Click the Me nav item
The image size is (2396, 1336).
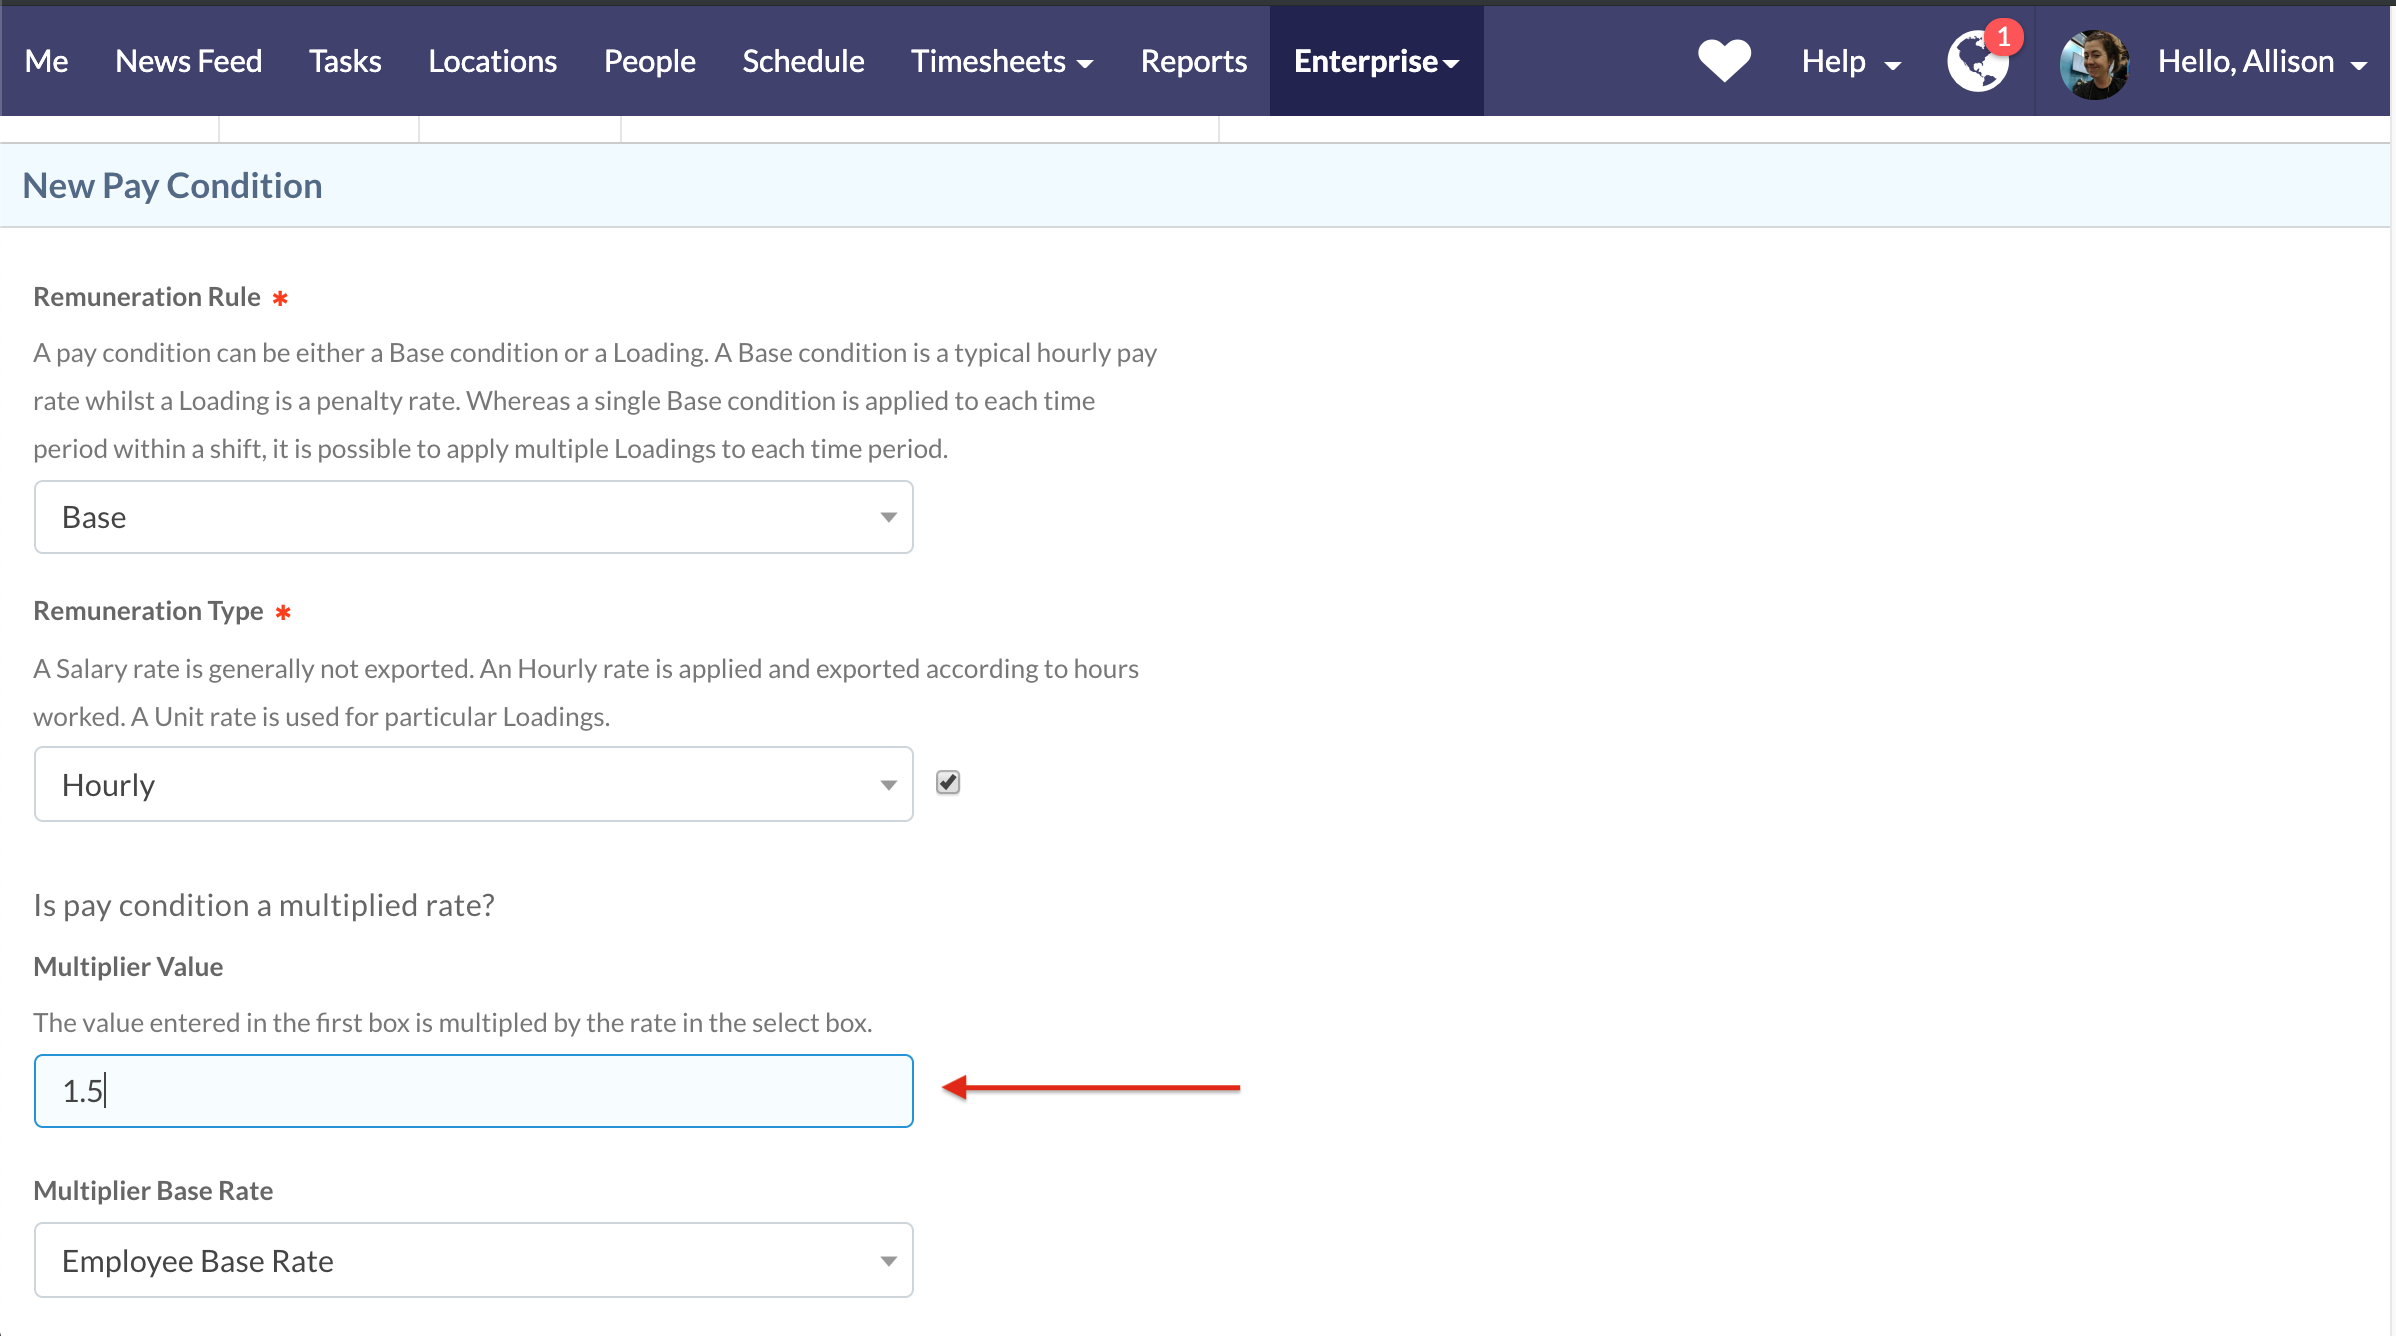[46, 61]
